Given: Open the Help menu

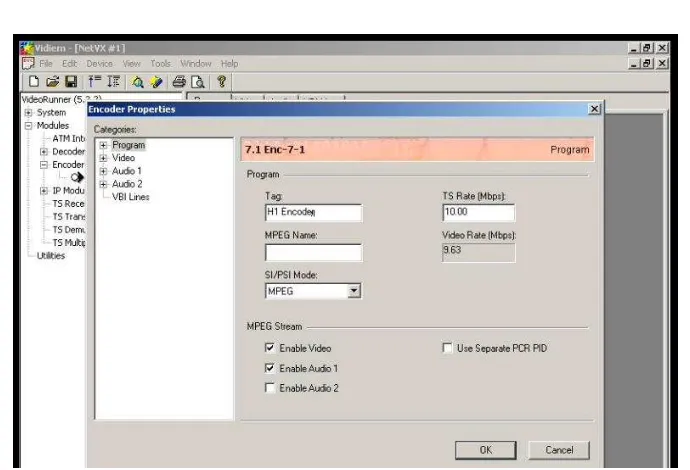Looking at the screenshot, I should pos(229,64).
